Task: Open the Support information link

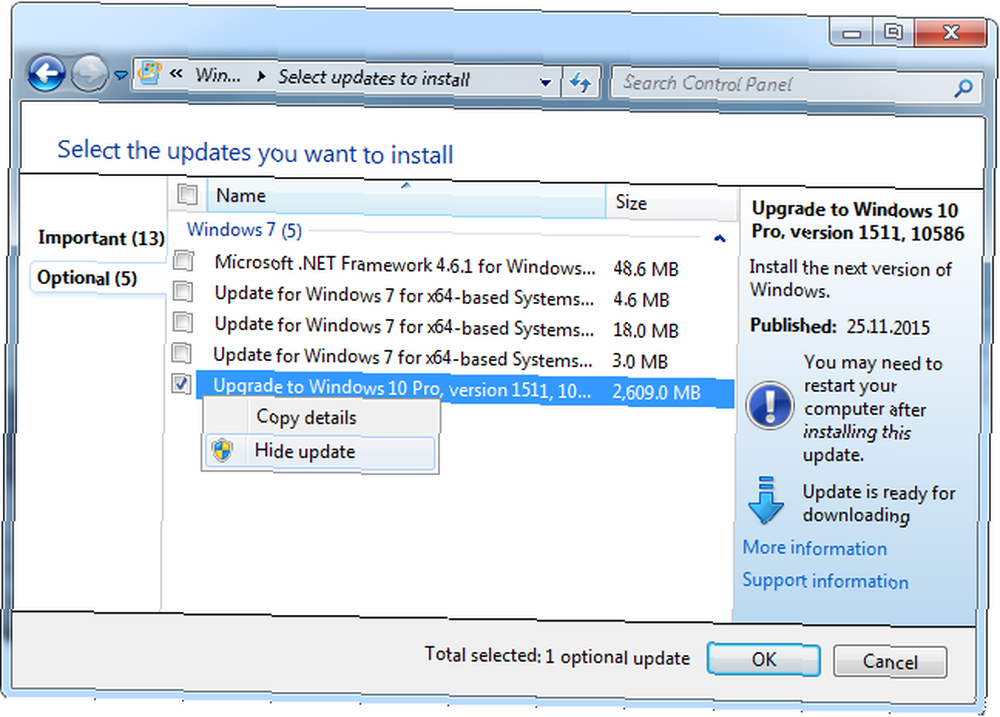Action: pos(825,580)
